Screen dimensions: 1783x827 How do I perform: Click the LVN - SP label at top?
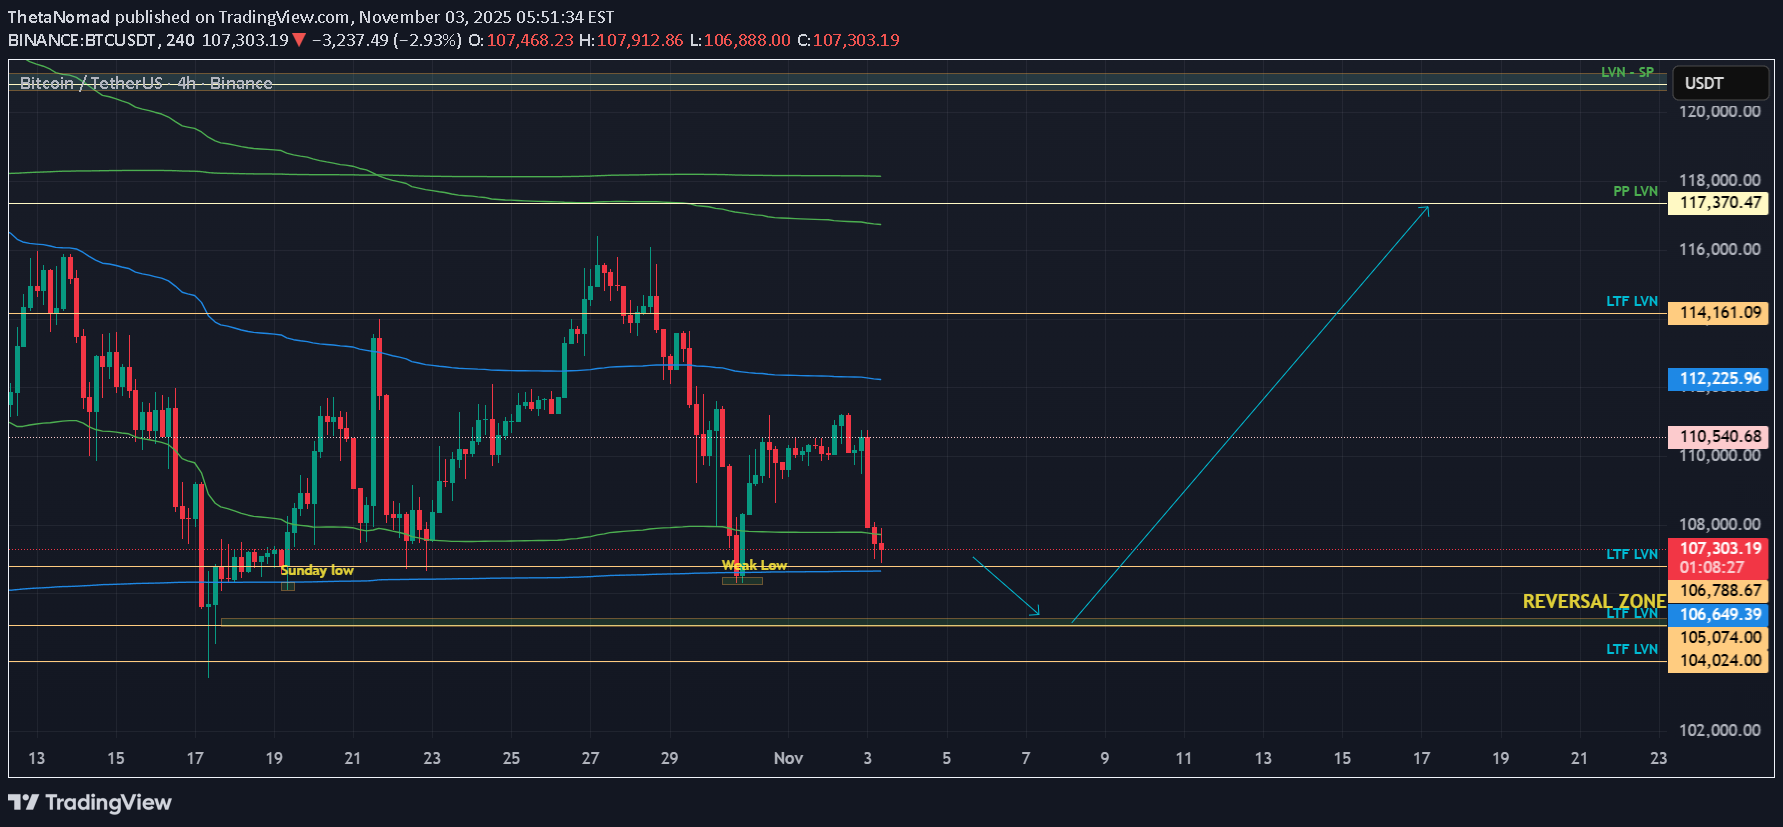pos(1627,72)
